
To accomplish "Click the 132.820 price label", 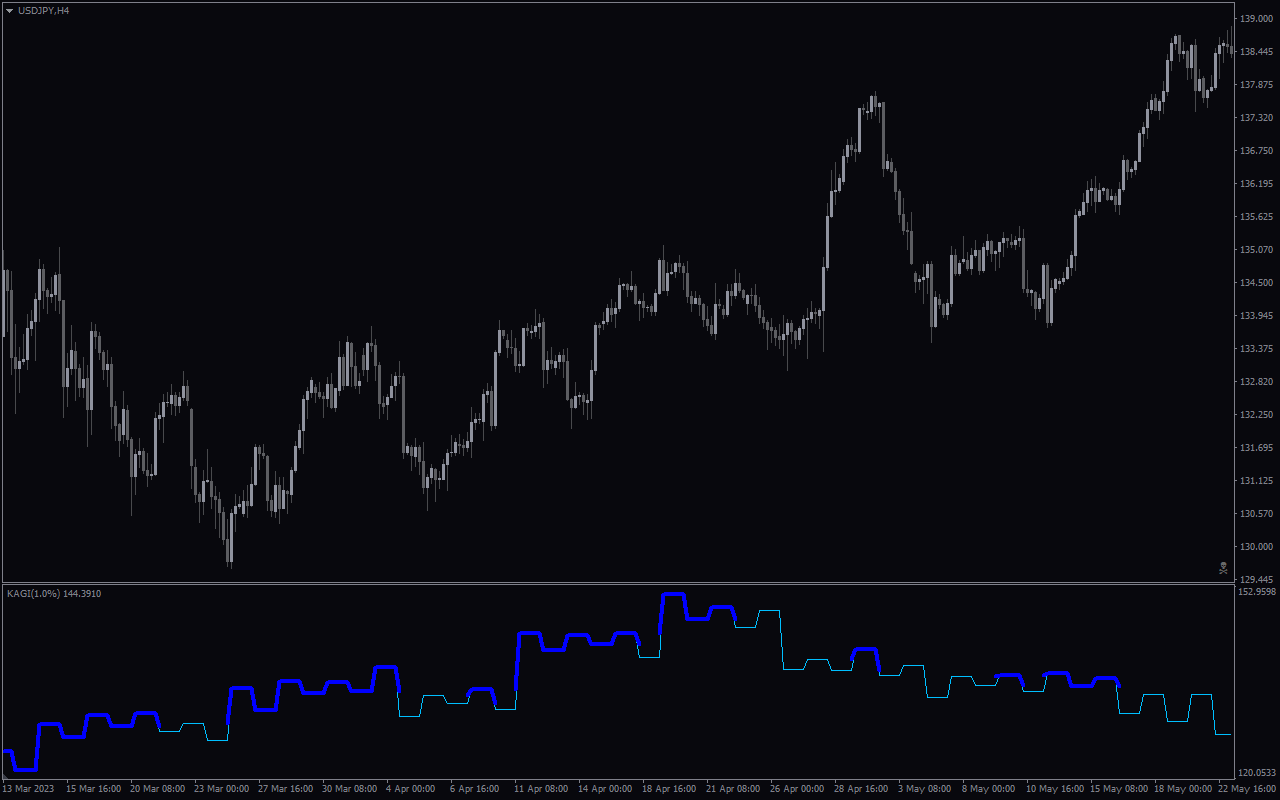I will (x=1257, y=382).
